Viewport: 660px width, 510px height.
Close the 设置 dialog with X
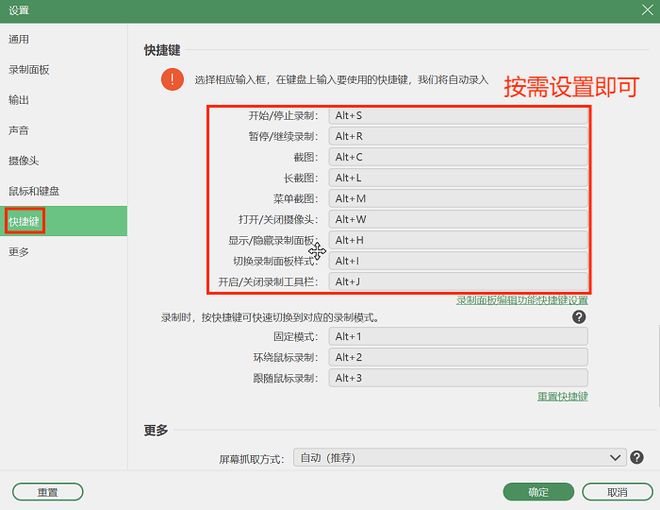click(647, 10)
